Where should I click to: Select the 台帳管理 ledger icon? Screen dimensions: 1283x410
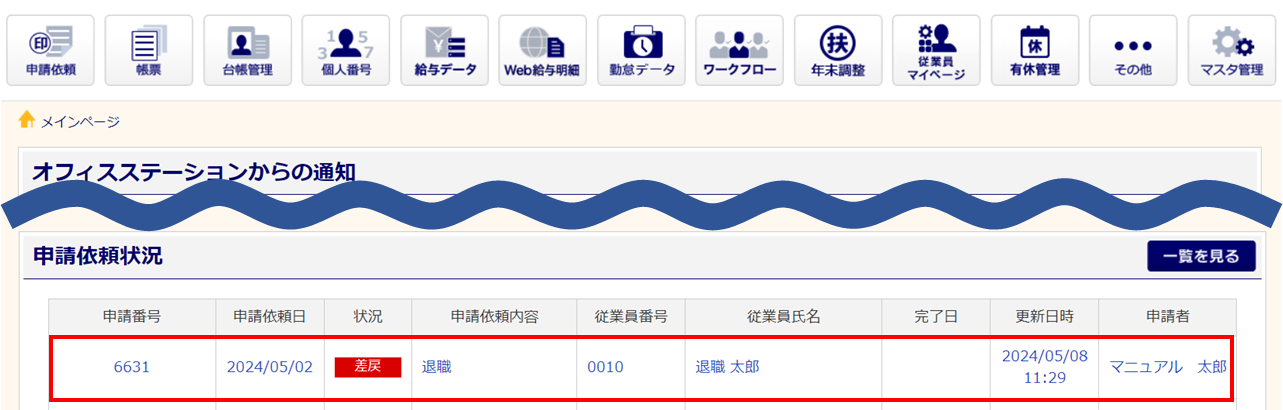pos(247,50)
